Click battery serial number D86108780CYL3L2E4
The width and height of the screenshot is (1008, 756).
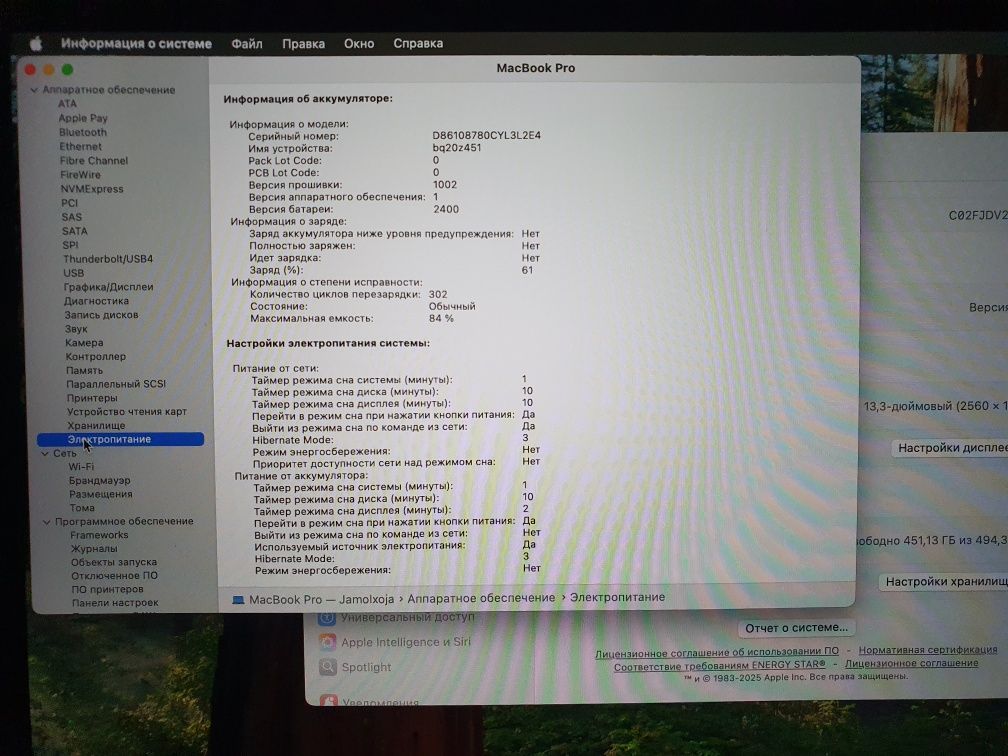click(486, 135)
